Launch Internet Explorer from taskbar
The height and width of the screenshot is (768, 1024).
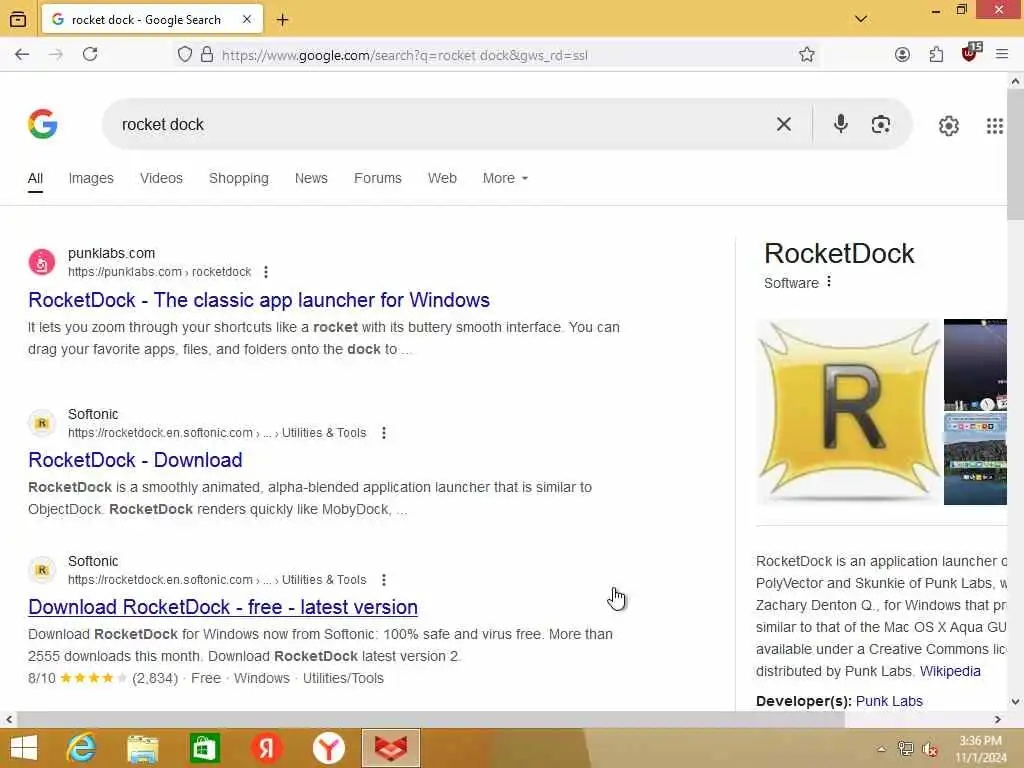pos(81,748)
